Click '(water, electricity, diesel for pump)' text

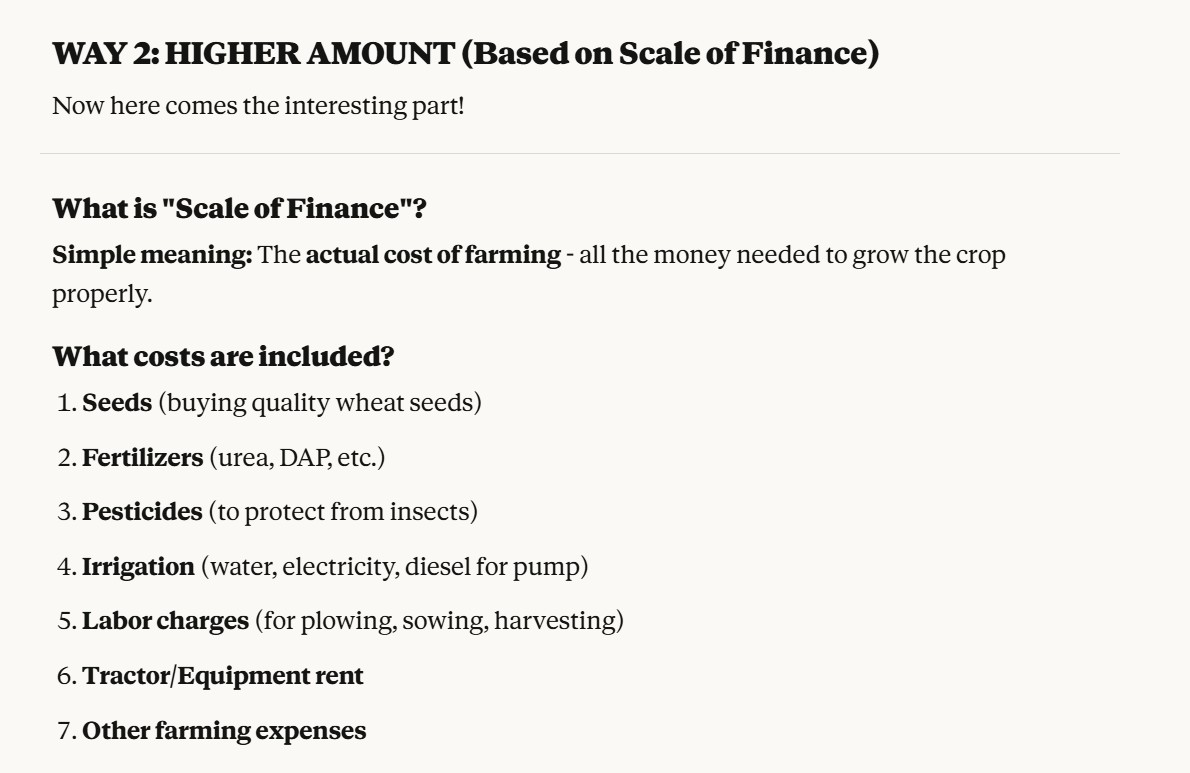[x=395, y=567]
